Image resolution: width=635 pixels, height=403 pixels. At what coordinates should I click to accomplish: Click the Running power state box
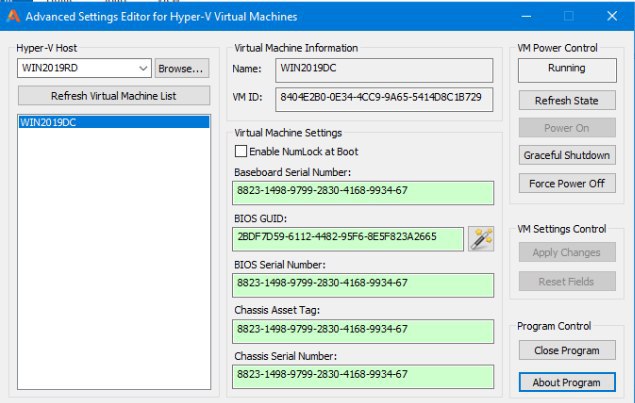click(x=567, y=70)
